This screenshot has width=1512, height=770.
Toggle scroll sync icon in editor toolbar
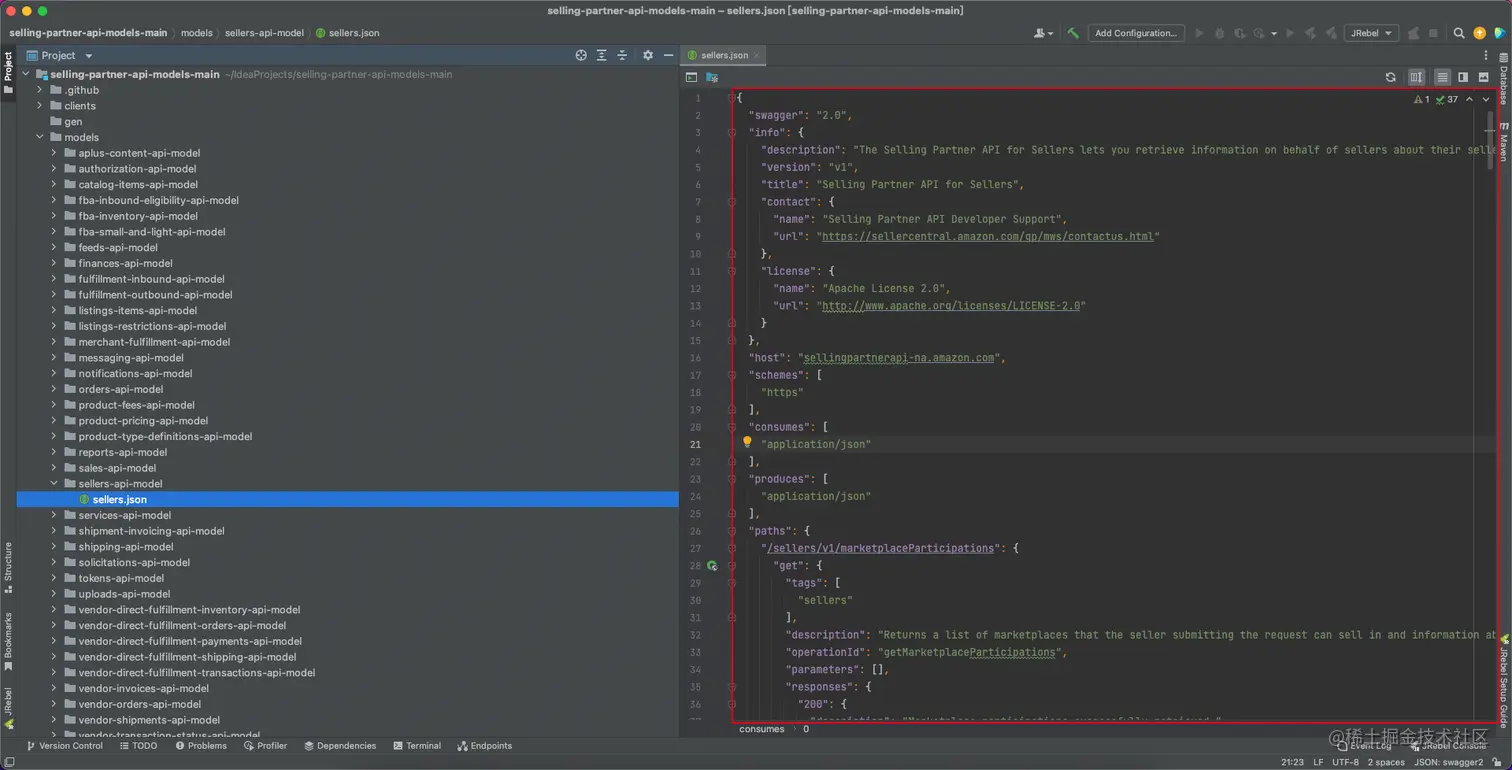1416,77
